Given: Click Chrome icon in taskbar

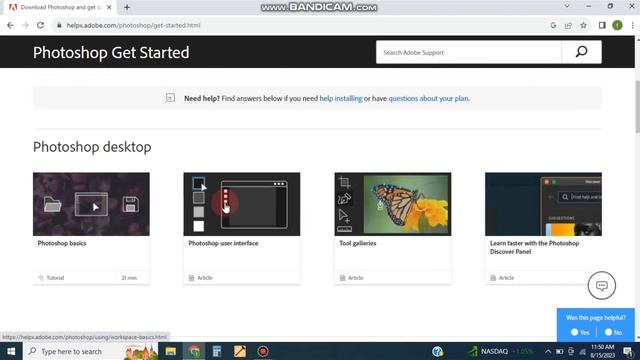Looking at the screenshot, I should click(x=194, y=351).
